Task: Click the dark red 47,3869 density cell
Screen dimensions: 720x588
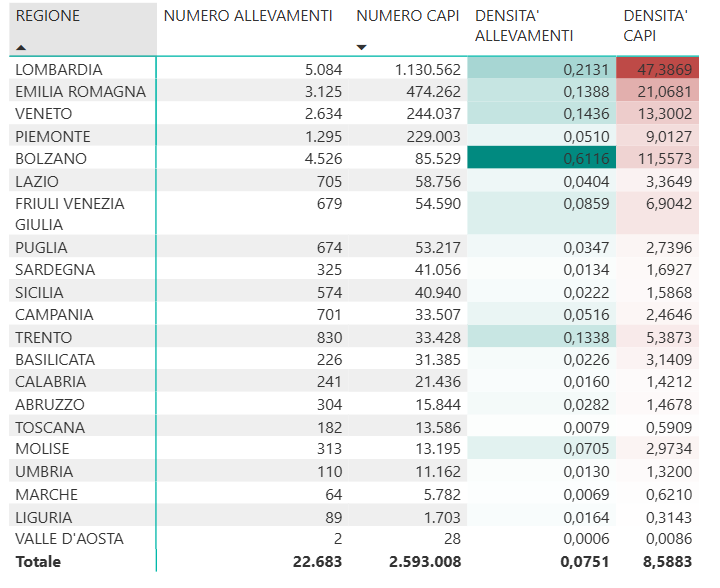Action: [x=654, y=70]
